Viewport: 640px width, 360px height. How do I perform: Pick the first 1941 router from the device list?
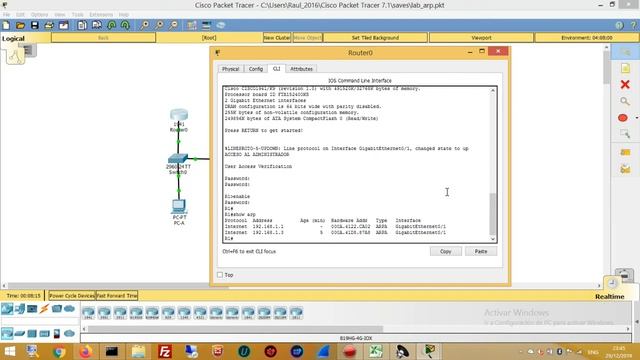88,313
